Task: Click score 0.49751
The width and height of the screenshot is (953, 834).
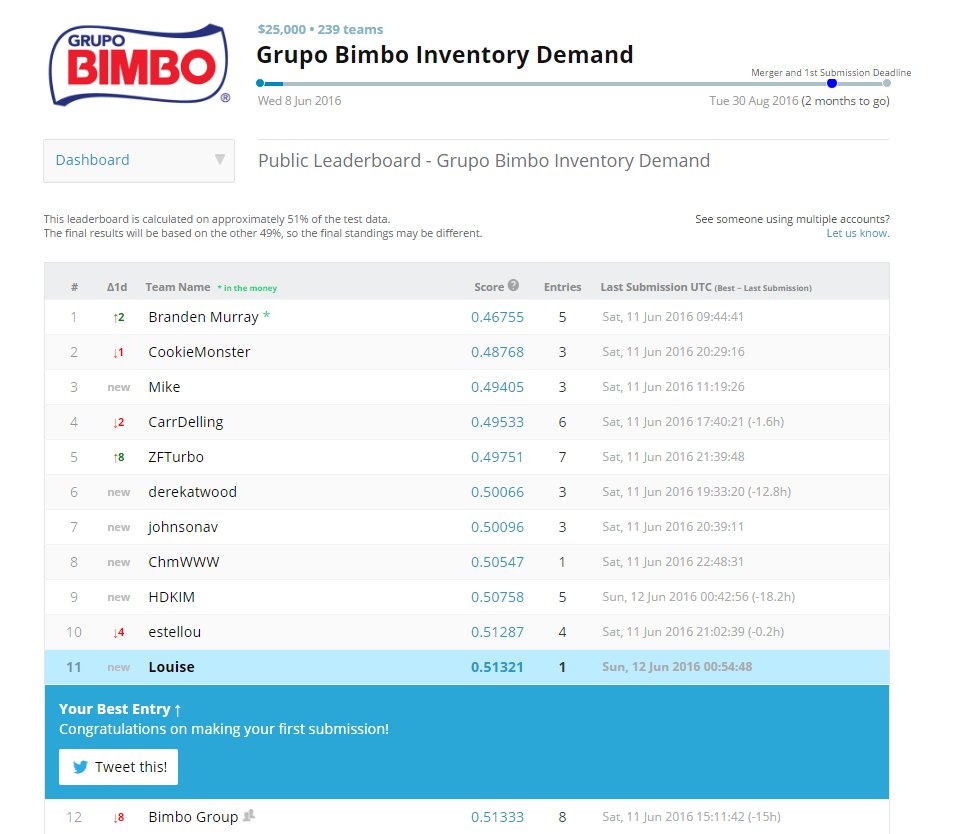Action: 497,457
